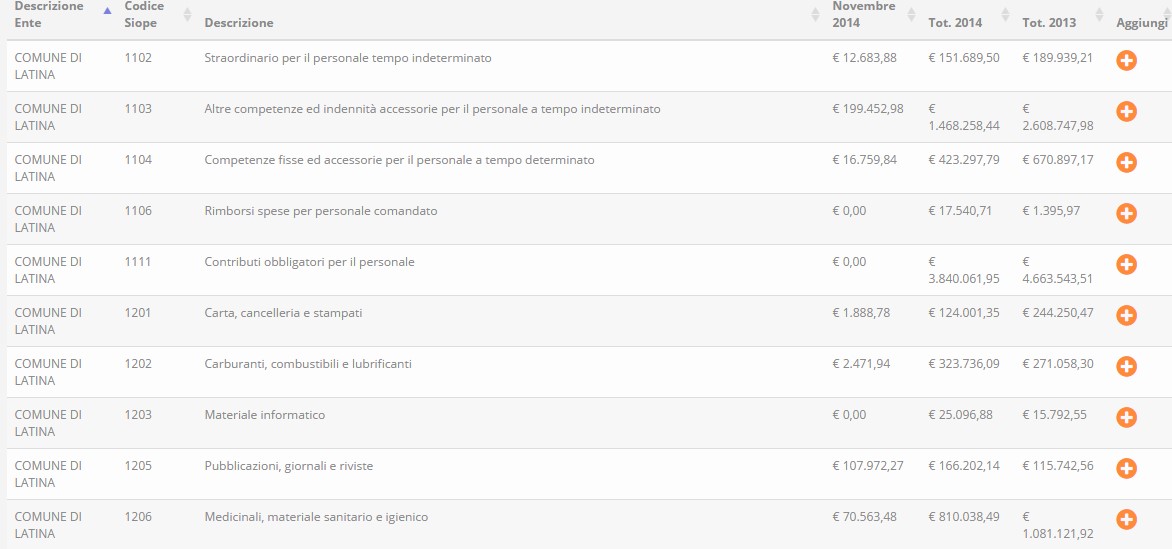This screenshot has height=549, width=1172.
Task: Sort table by Codice Siope arrows
Action: tap(188, 13)
